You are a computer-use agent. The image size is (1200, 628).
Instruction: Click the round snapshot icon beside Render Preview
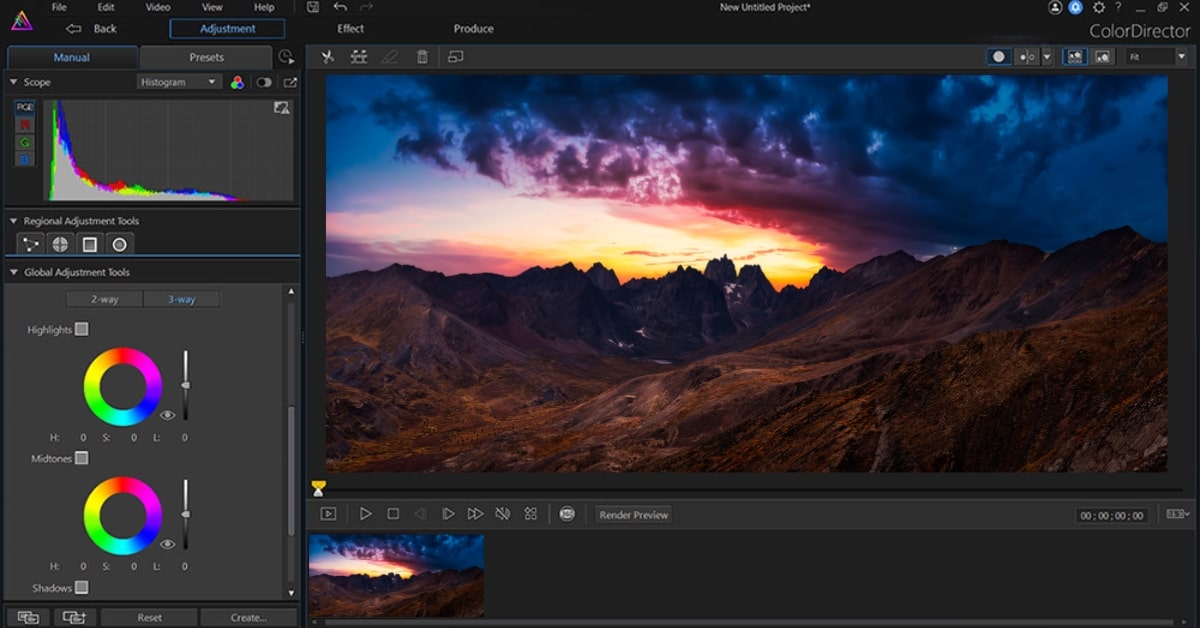pos(567,514)
